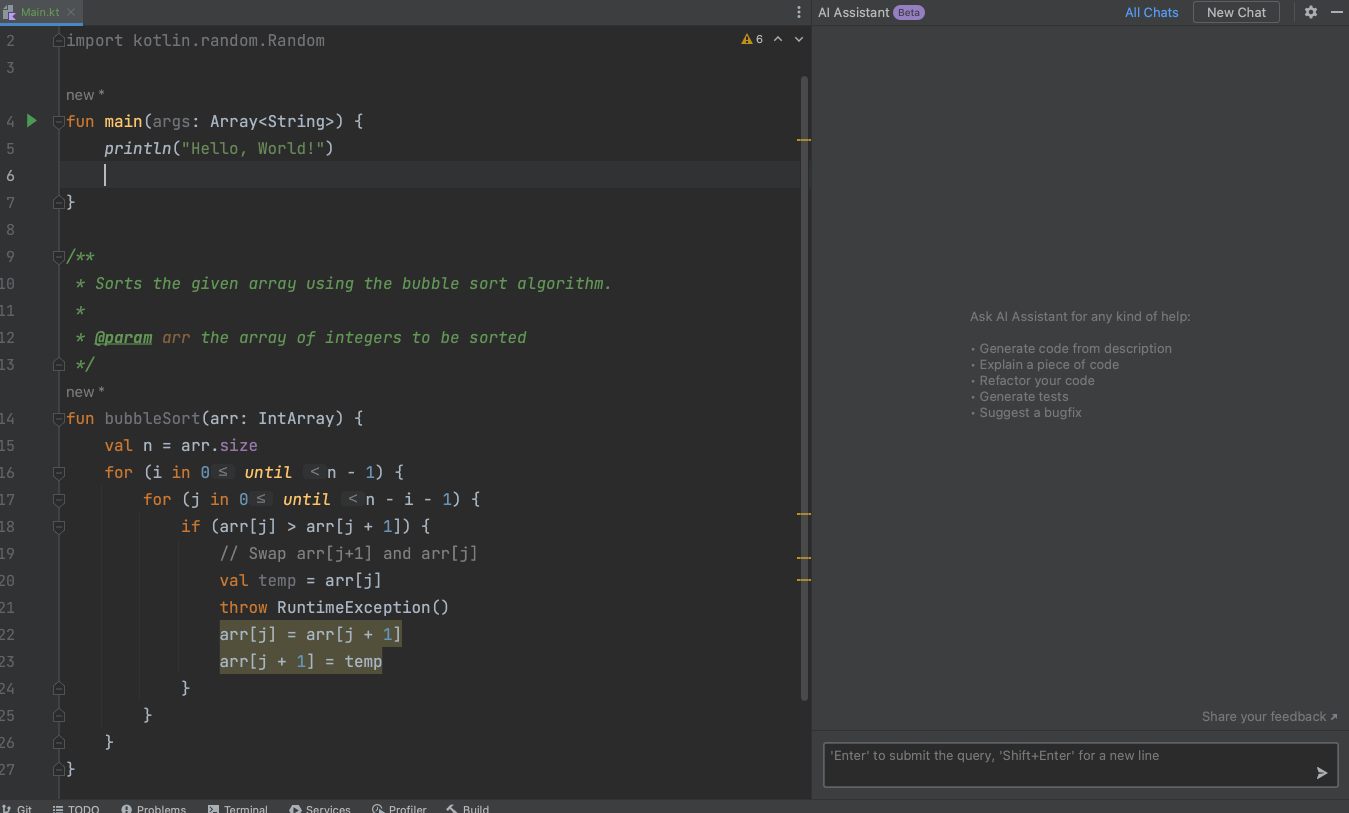
Task: Open AI Assistant settings gear
Action: 1311,12
